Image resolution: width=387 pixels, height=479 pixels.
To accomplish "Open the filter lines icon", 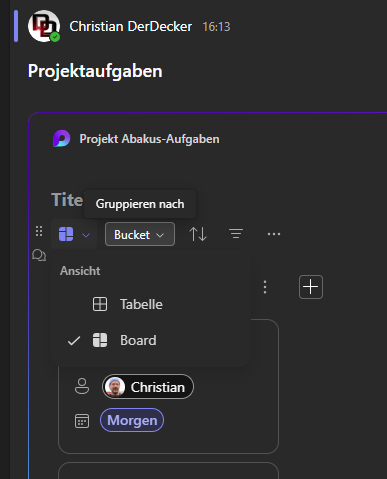I will pos(236,234).
